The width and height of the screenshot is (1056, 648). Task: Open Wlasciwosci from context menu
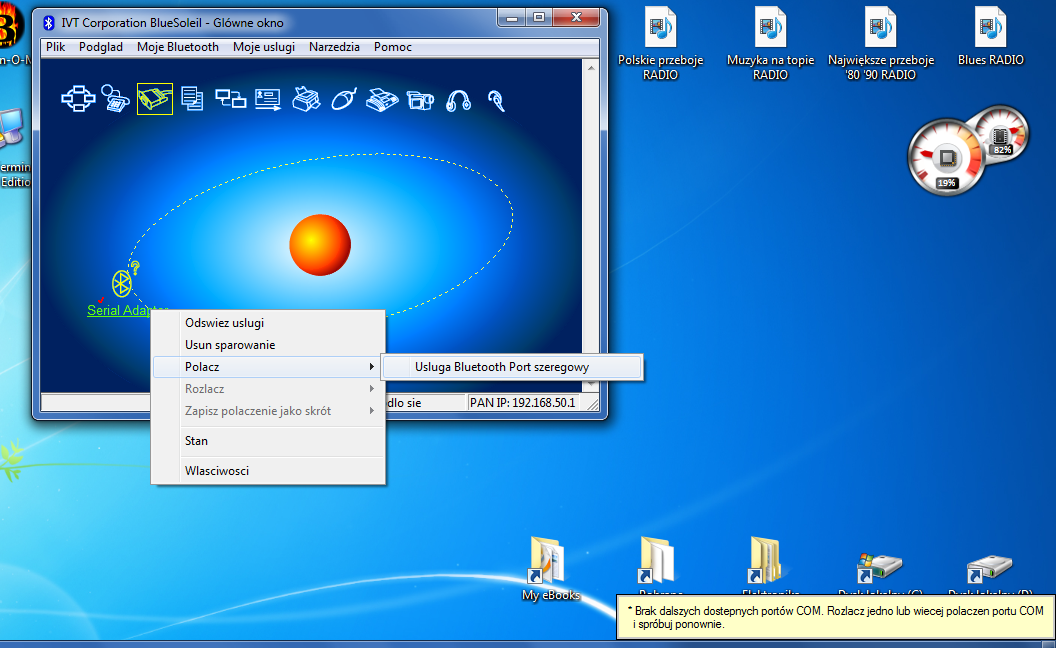(x=269, y=471)
